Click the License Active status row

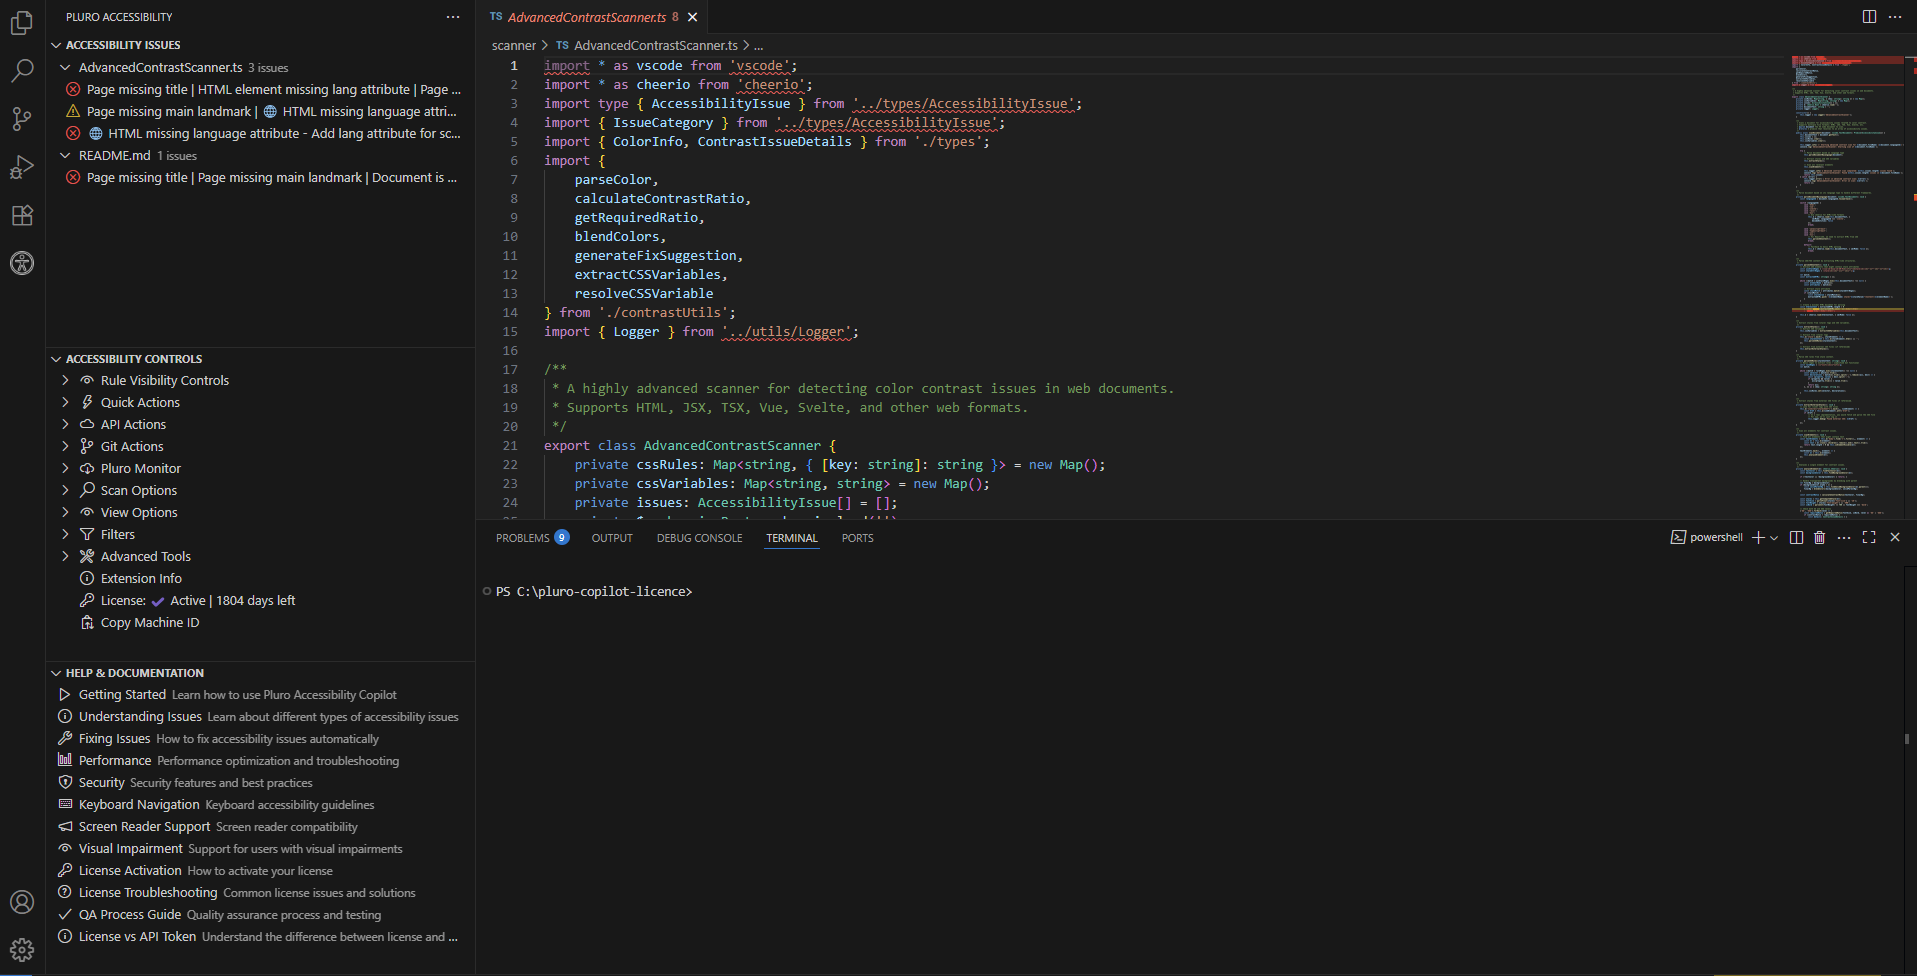click(260, 601)
